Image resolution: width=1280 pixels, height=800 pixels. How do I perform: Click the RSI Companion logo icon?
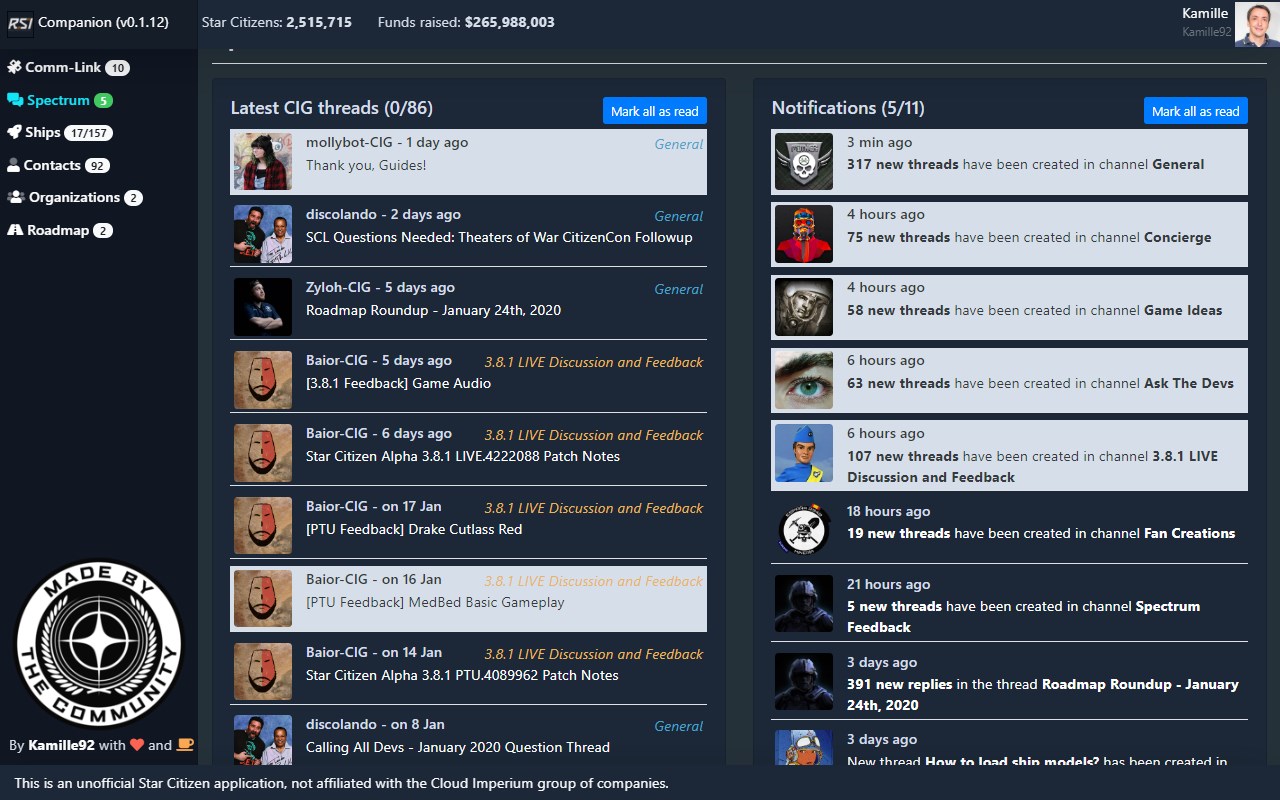tap(20, 22)
